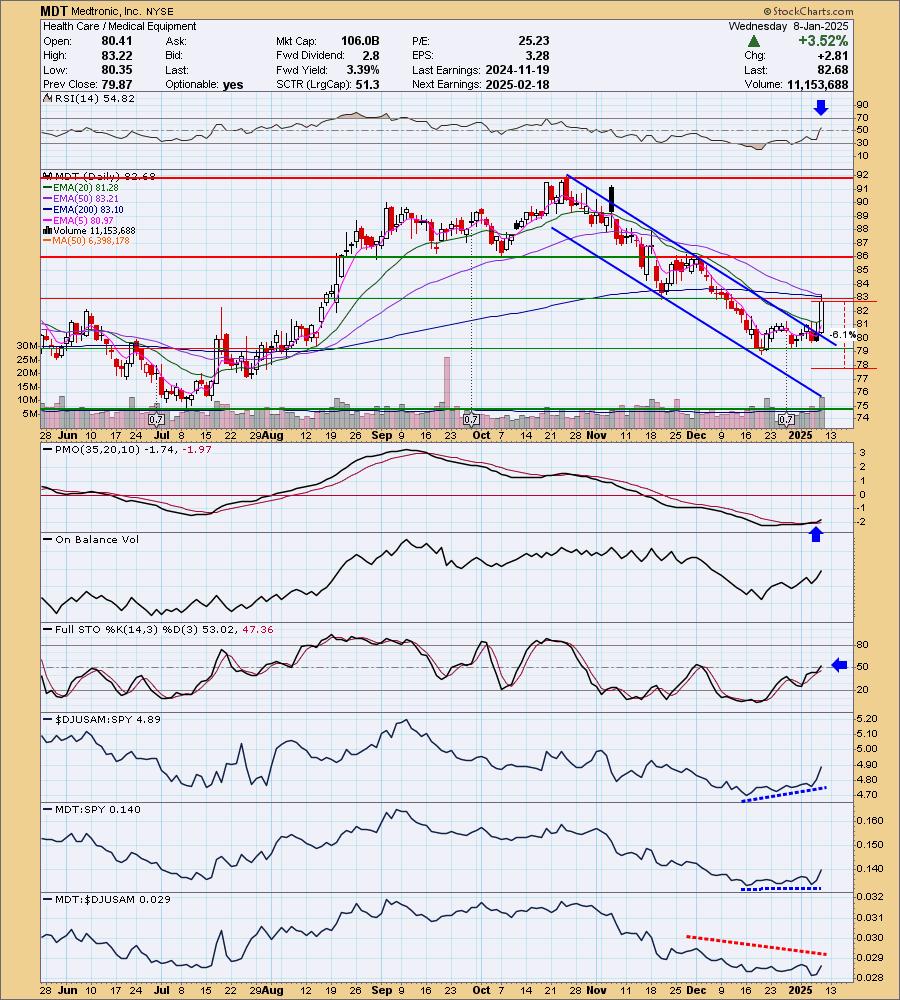Click the EMA(20) 81.28 legend entry
Image resolution: width=900 pixels, height=1000 pixels.
pos(81,188)
